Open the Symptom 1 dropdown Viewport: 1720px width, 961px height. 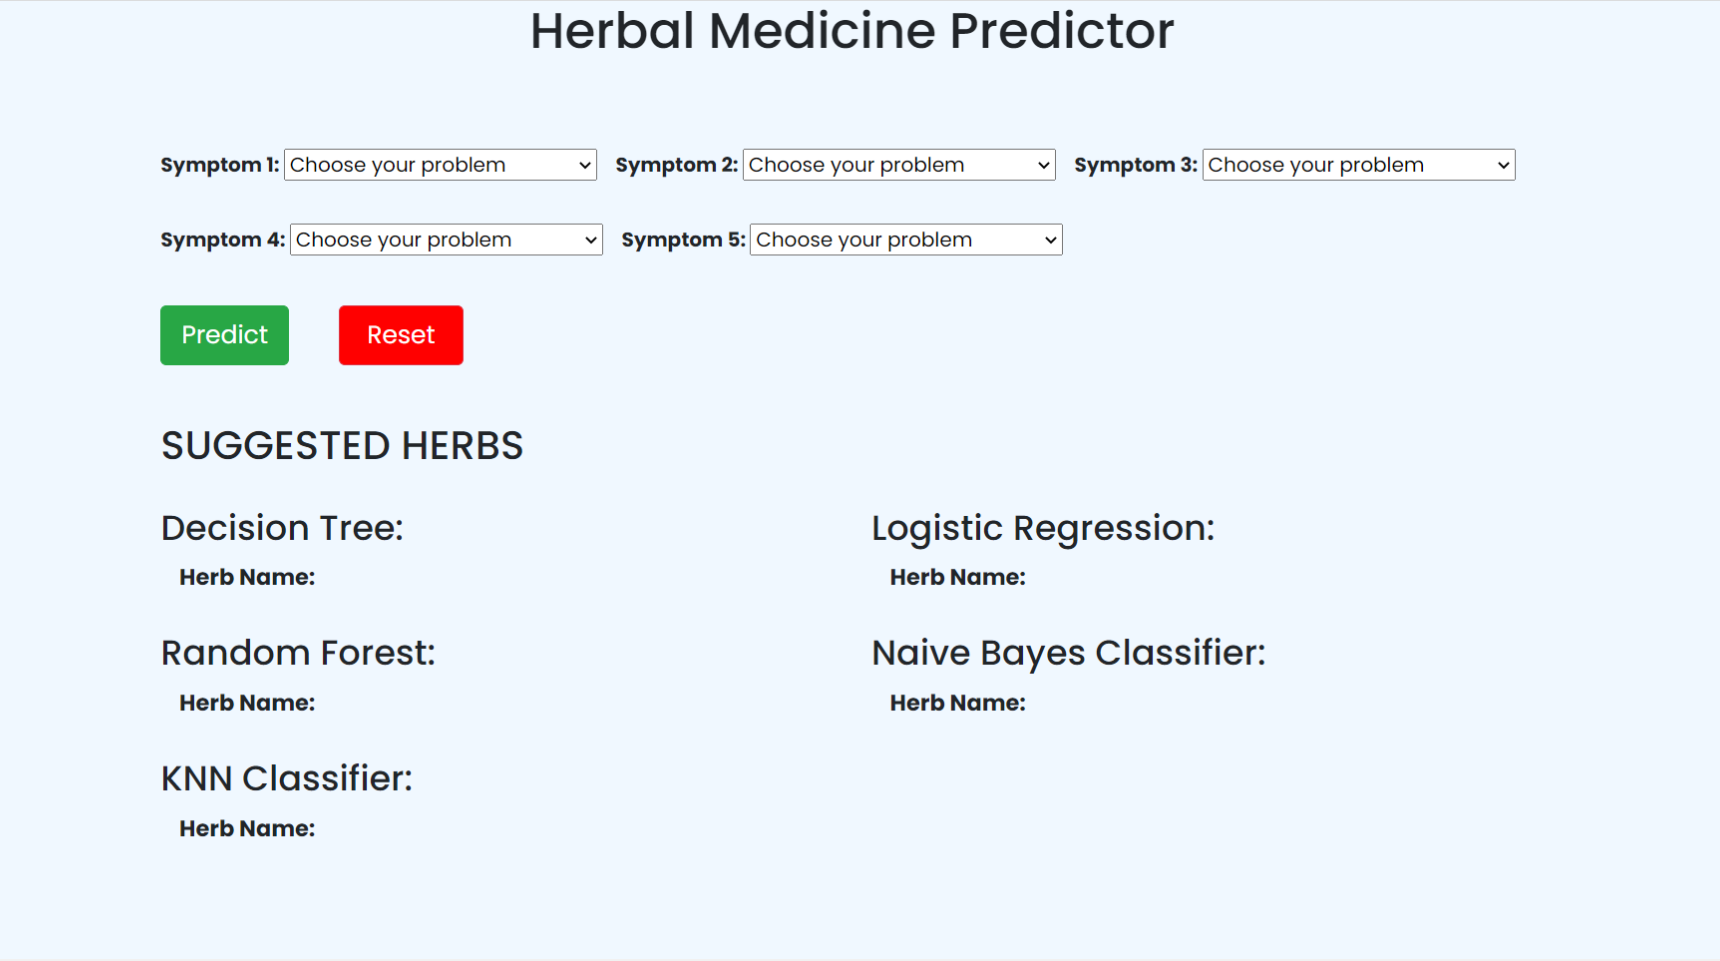point(440,165)
